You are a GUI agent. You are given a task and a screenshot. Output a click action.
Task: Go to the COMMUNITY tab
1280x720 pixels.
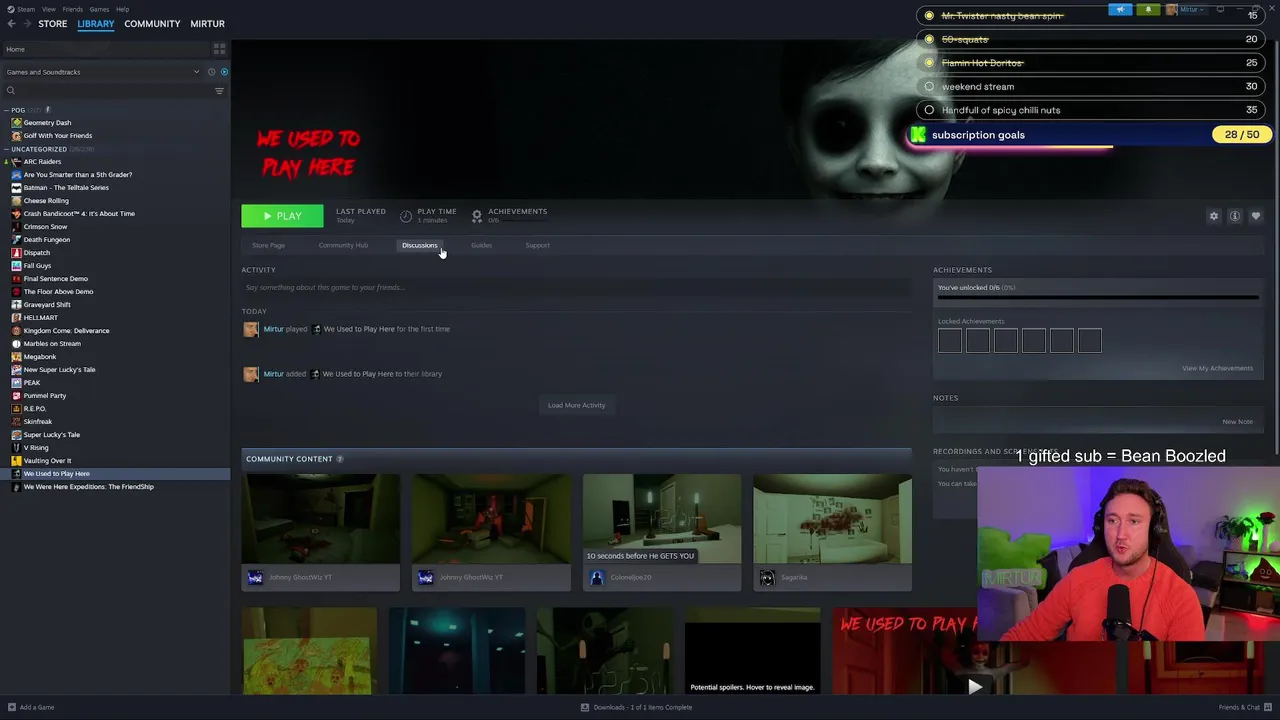(152, 24)
